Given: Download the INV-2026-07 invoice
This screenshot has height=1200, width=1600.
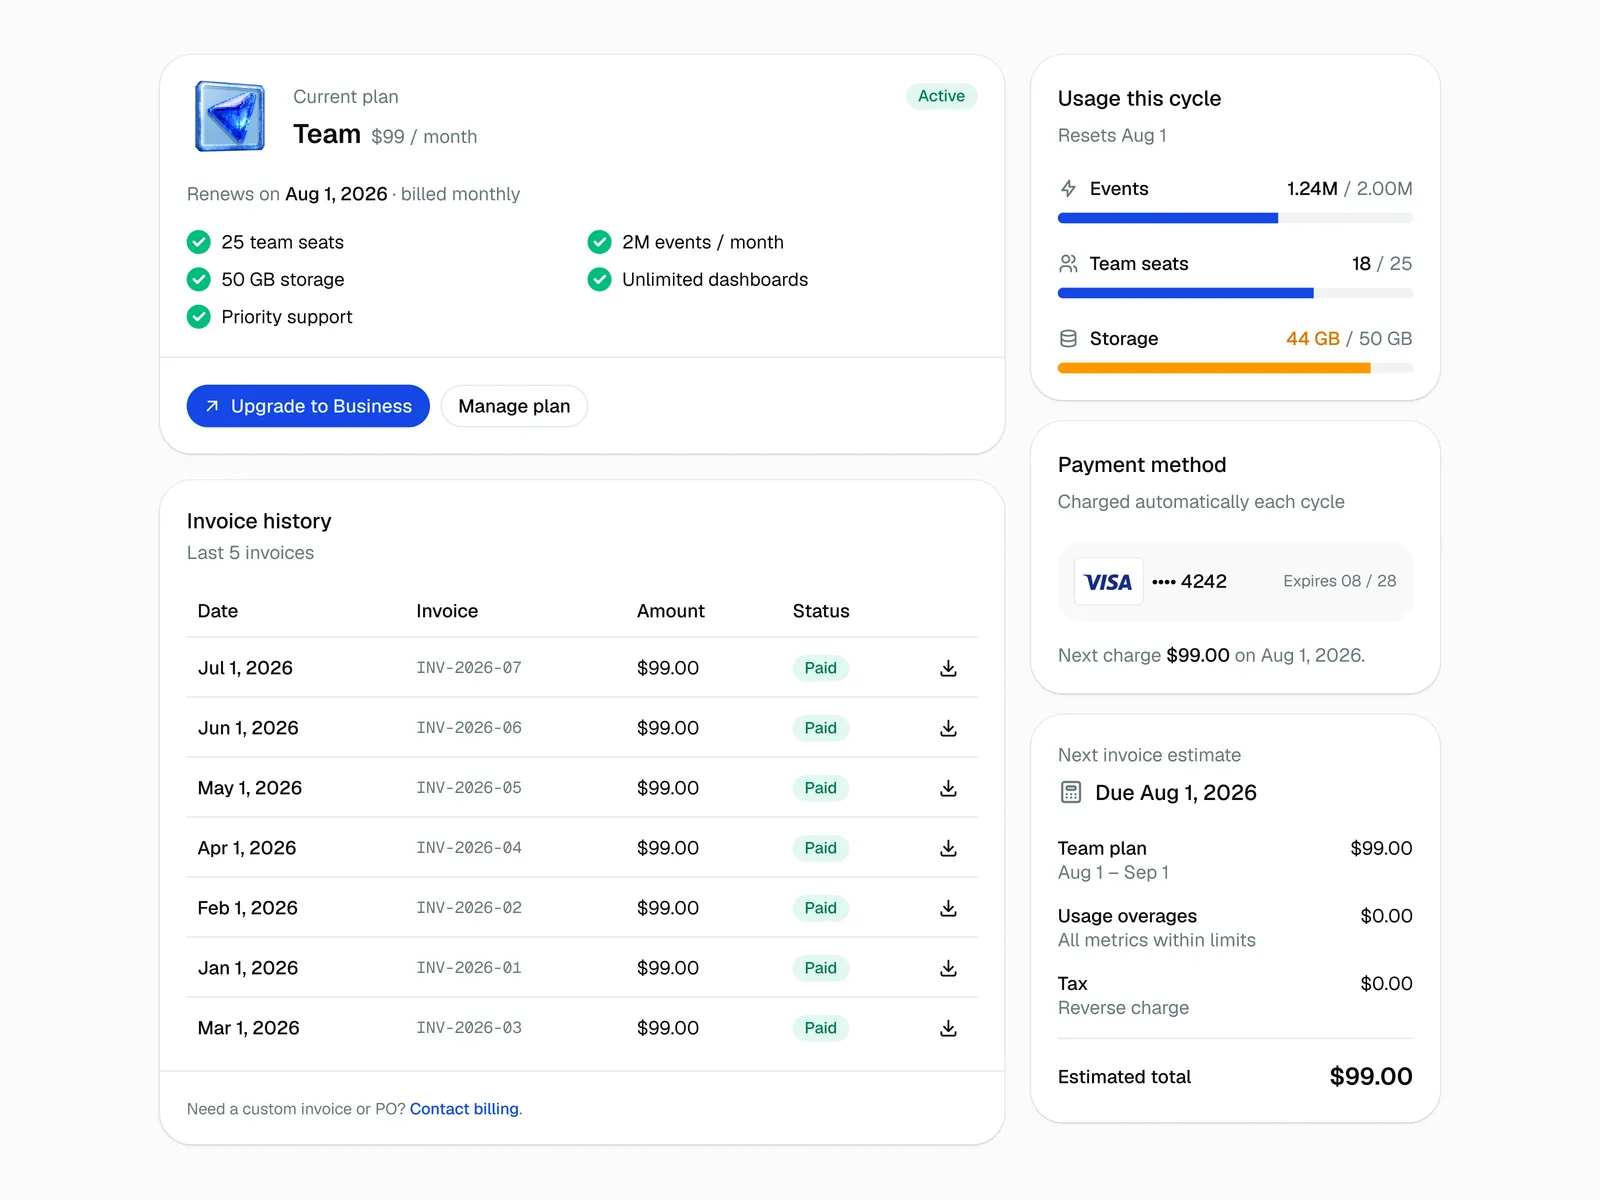Looking at the screenshot, I should pyautogui.click(x=948, y=668).
